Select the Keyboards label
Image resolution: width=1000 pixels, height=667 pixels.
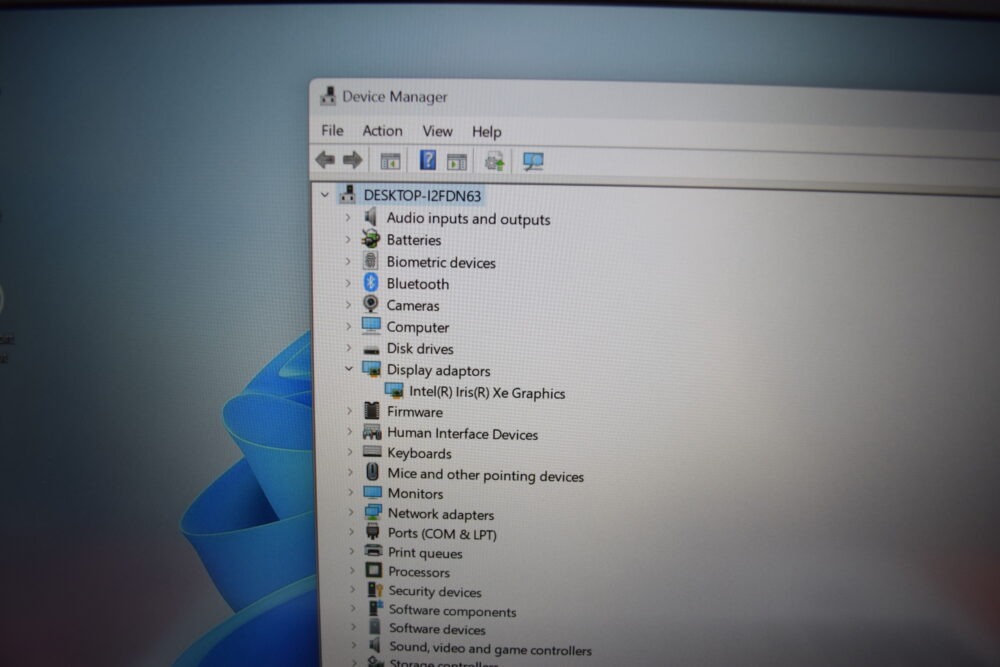point(419,453)
